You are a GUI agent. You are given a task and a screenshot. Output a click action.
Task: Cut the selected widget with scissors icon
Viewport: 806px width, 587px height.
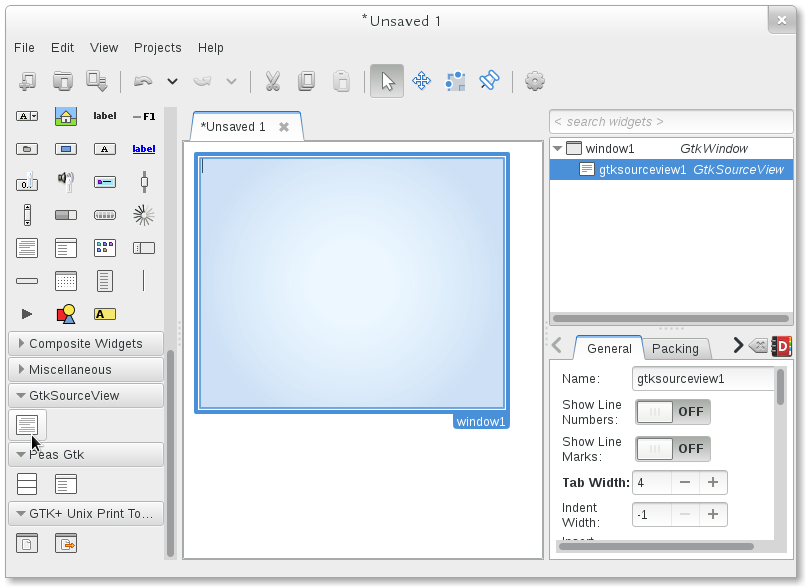(x=272, y=81)
